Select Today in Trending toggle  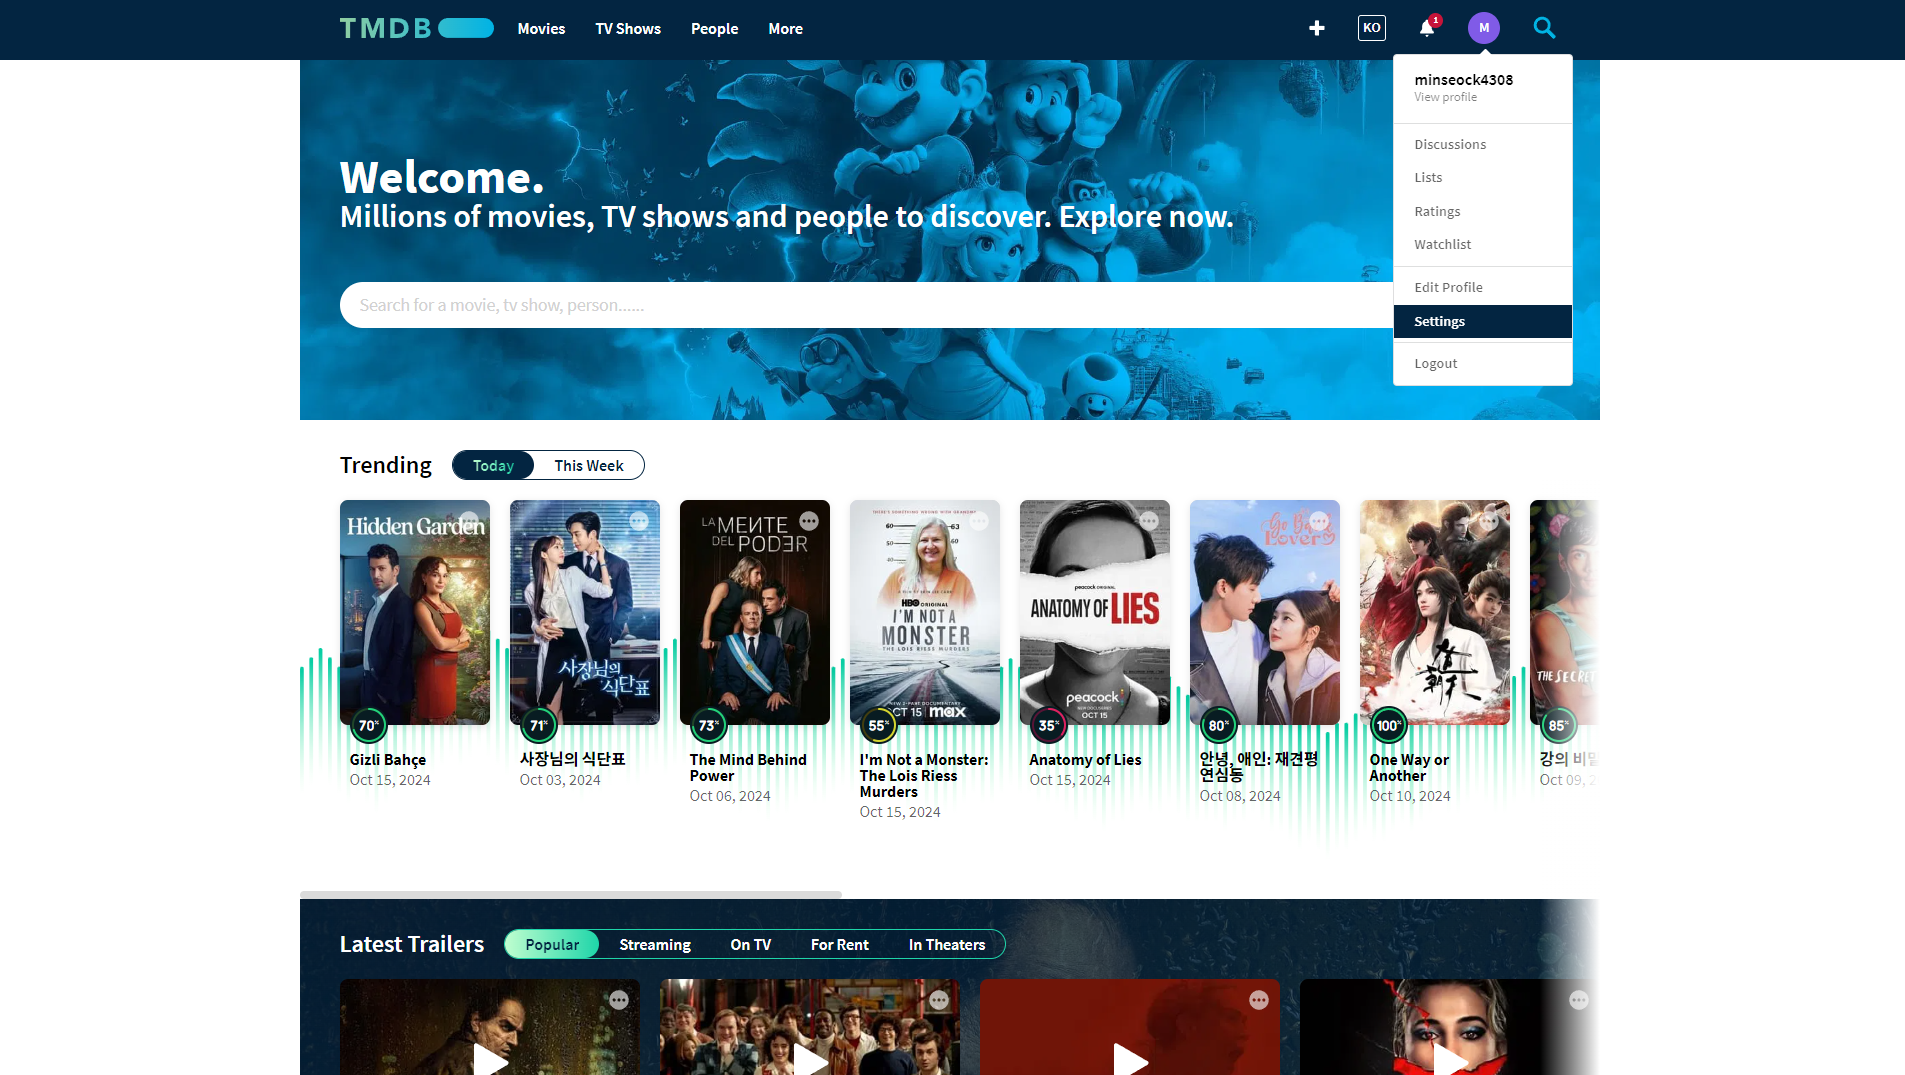[493, 465]
